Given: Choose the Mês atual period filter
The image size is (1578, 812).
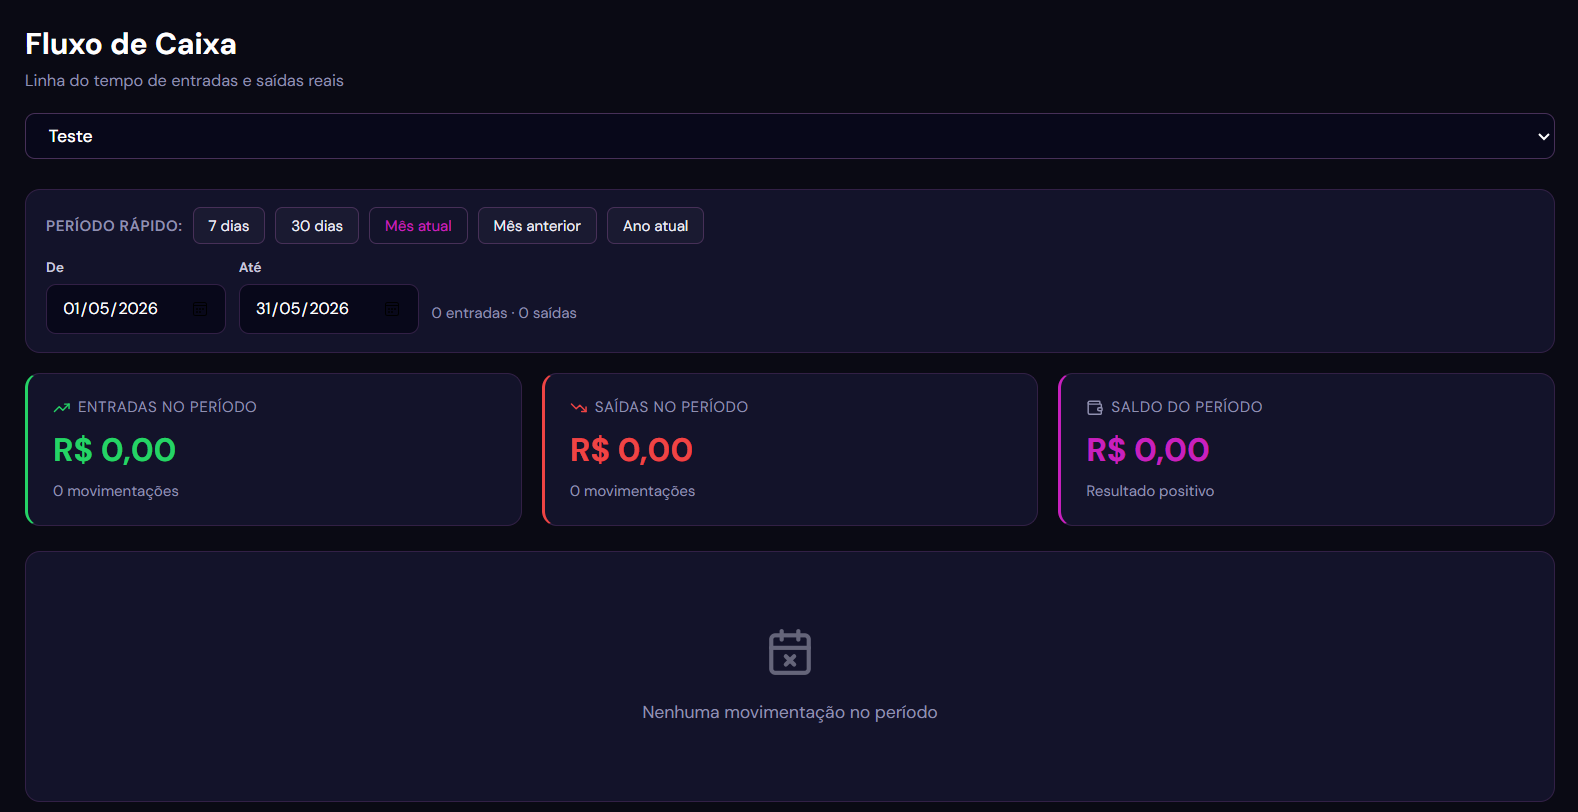Looking at the screenshot, I should pos(418,226).
